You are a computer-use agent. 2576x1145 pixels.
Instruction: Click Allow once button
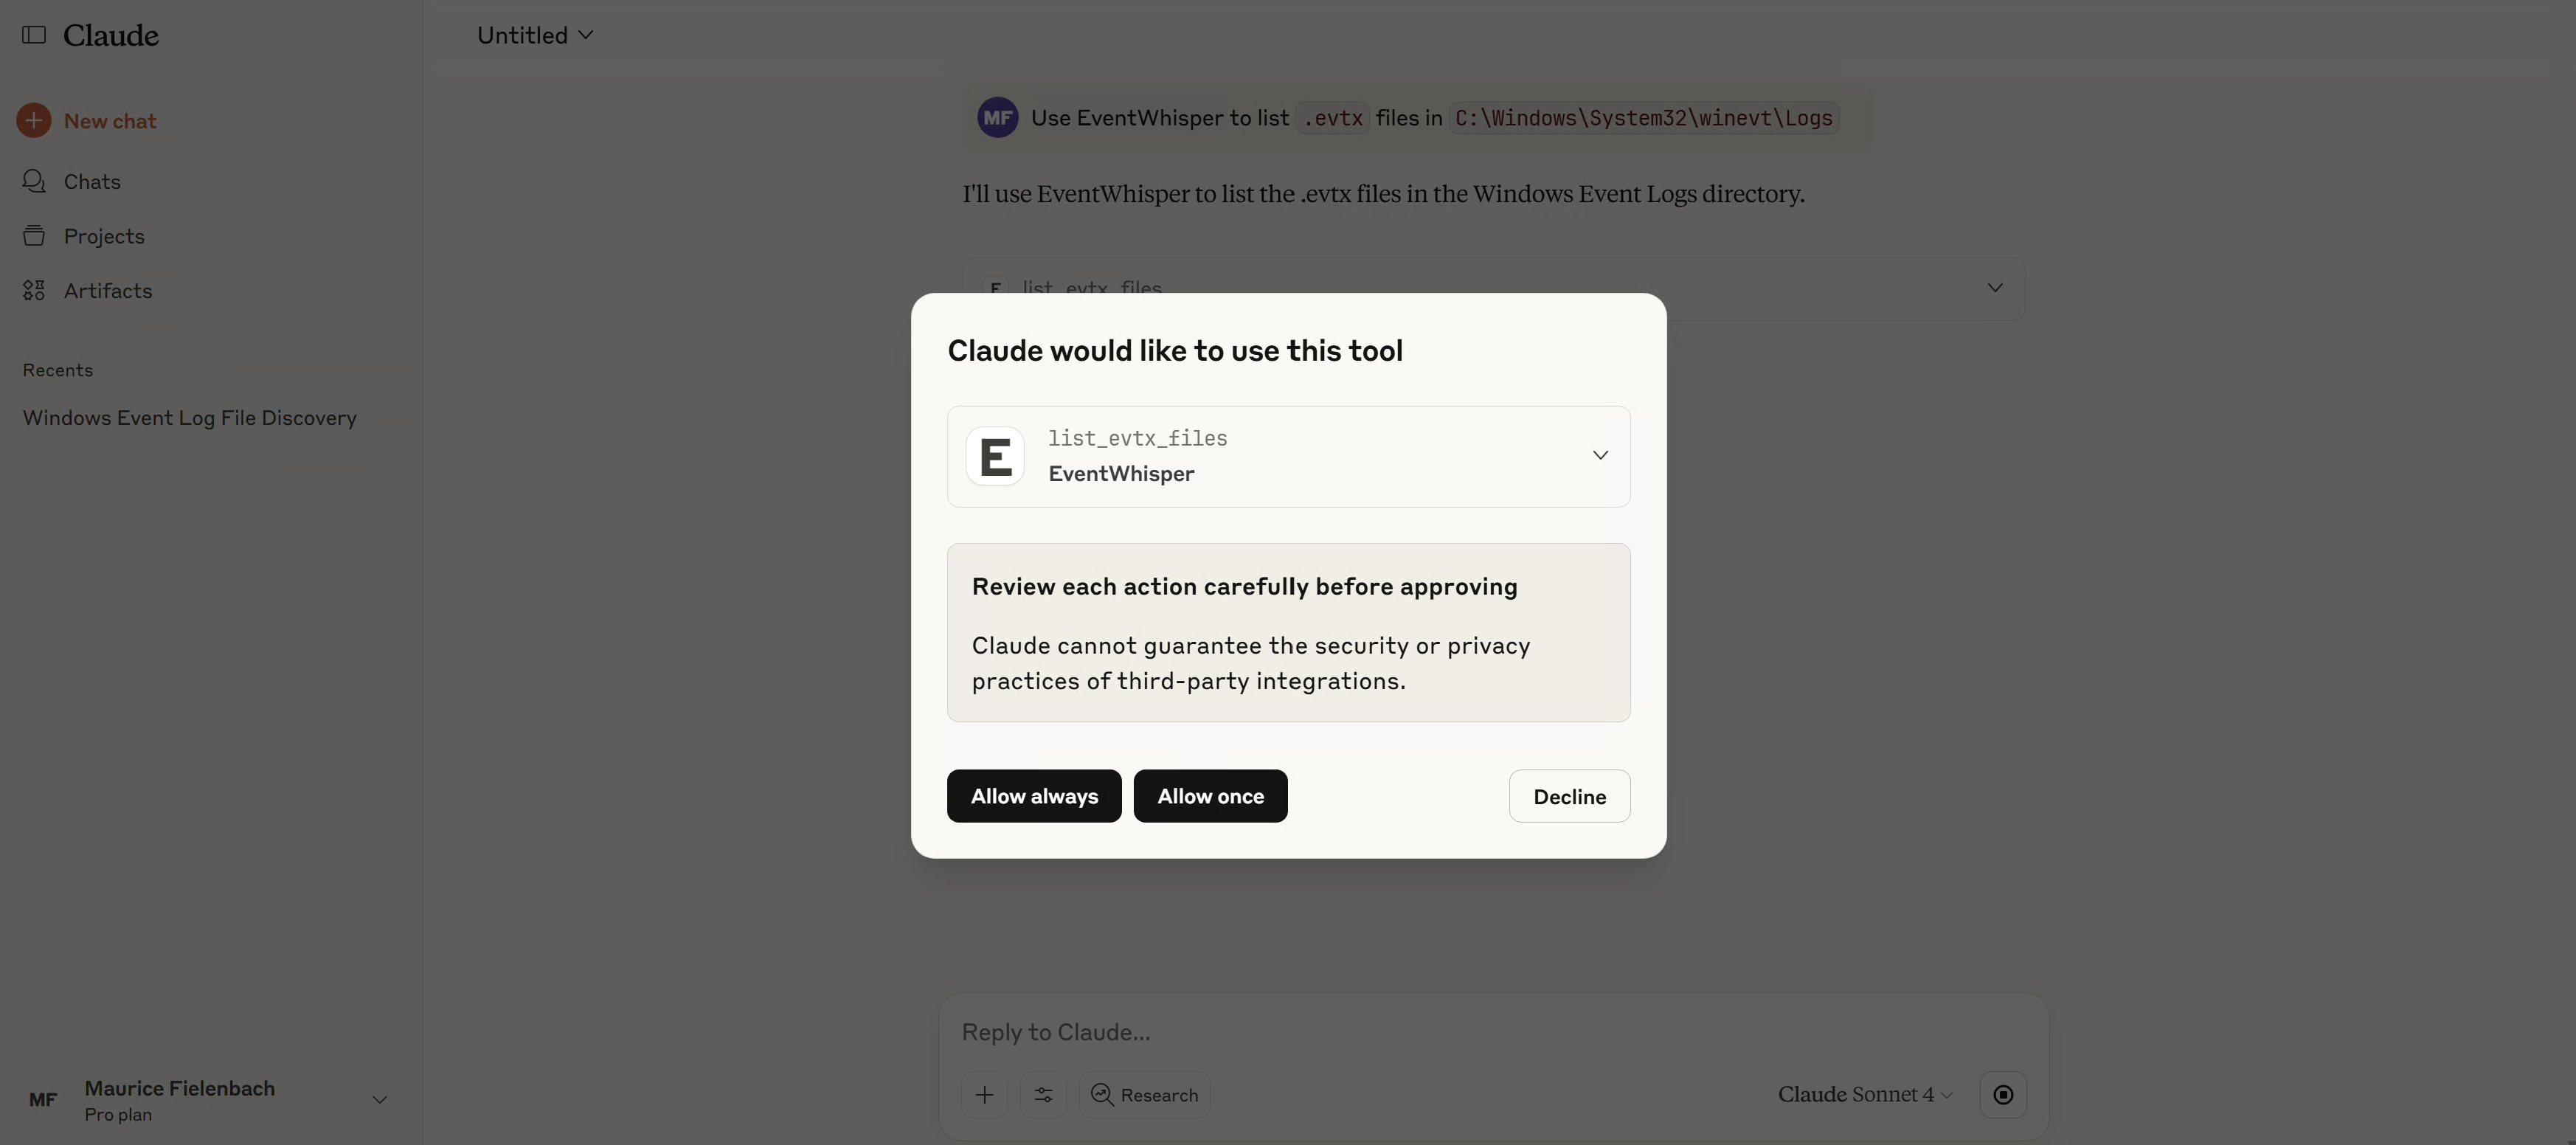click(1210, 796)
